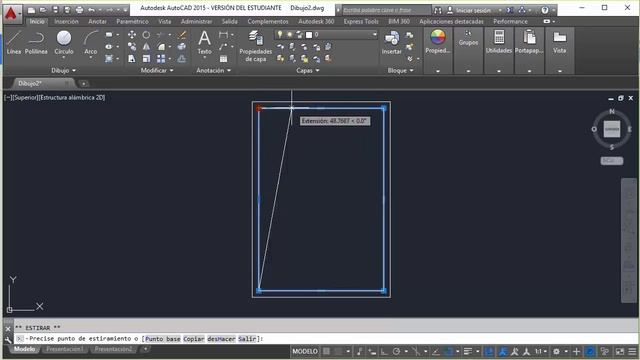This screenshot has height=360, width=640.
Task: Toggle MODELO space button
Action: (305, 351)
